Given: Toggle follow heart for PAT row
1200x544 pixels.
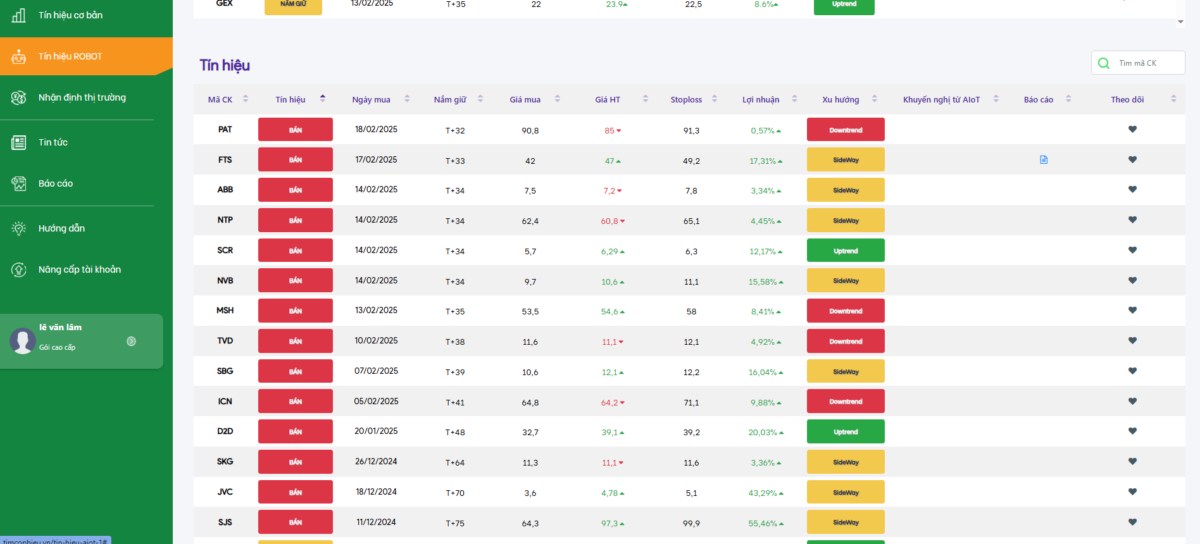Looking at the screenshot, I should [1133, 129].
